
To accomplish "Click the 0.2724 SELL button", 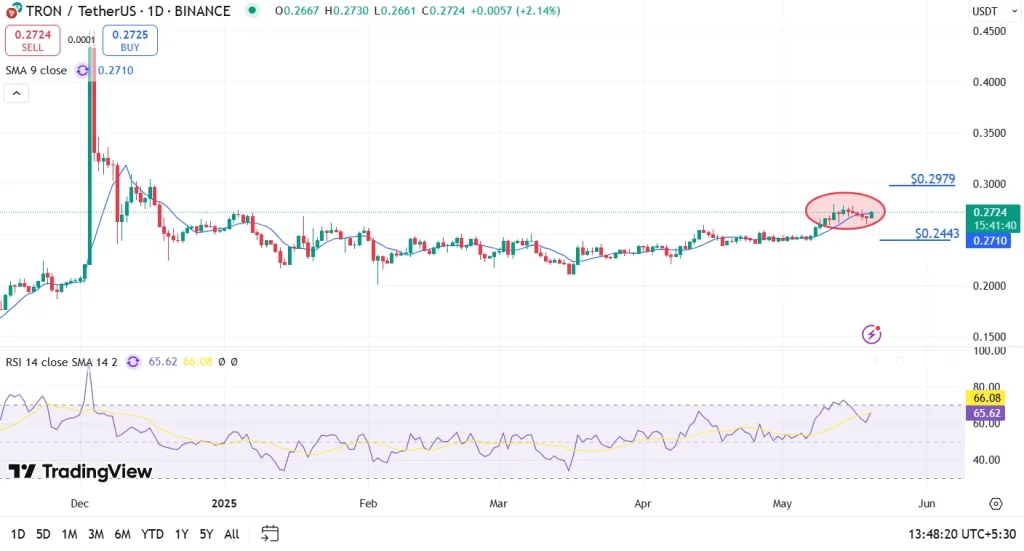I will click(x=33, y=40).
